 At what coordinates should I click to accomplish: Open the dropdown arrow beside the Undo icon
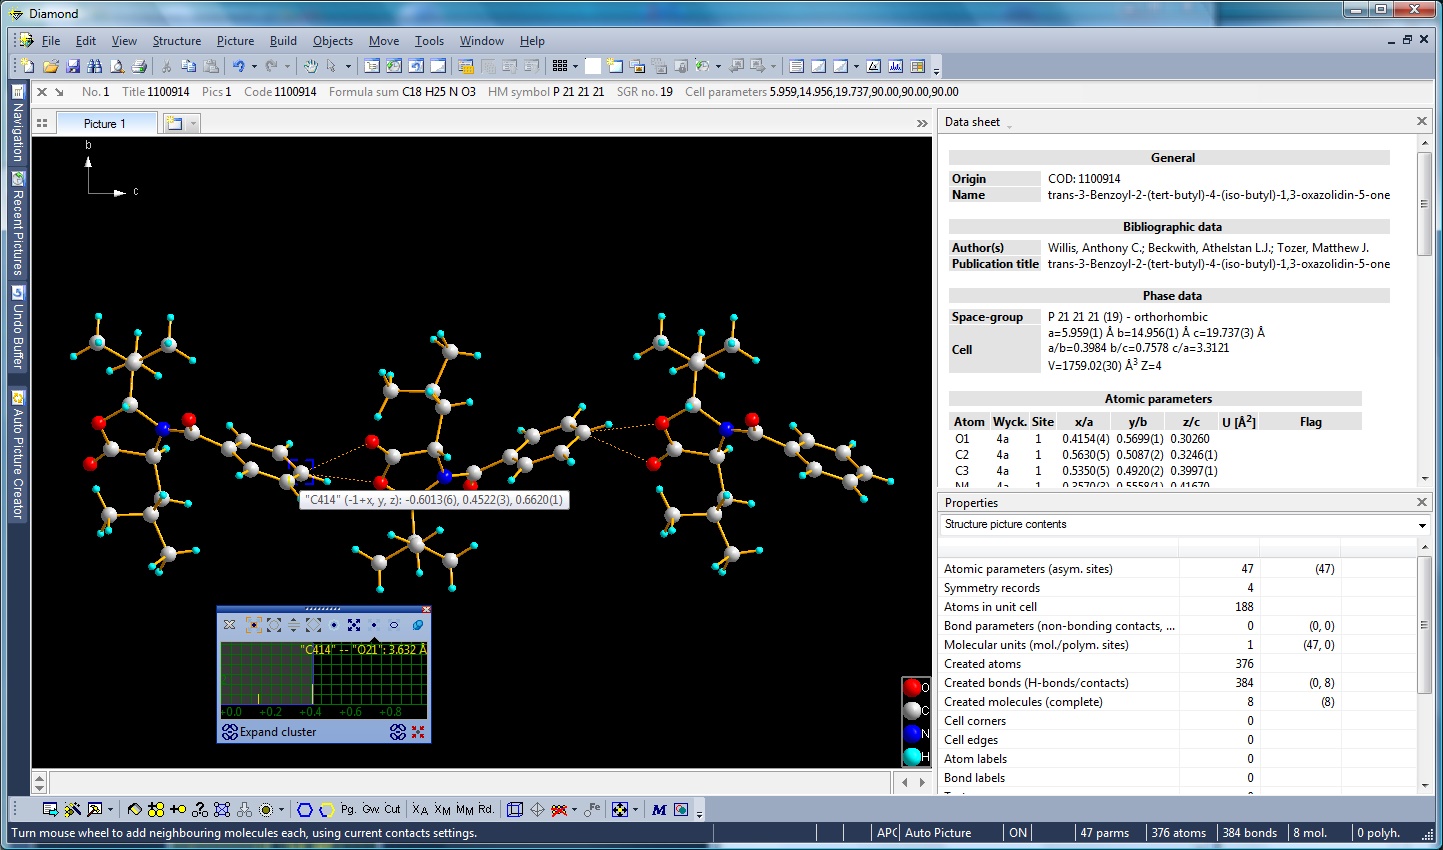pyautogui.click(x=254, y=66)
